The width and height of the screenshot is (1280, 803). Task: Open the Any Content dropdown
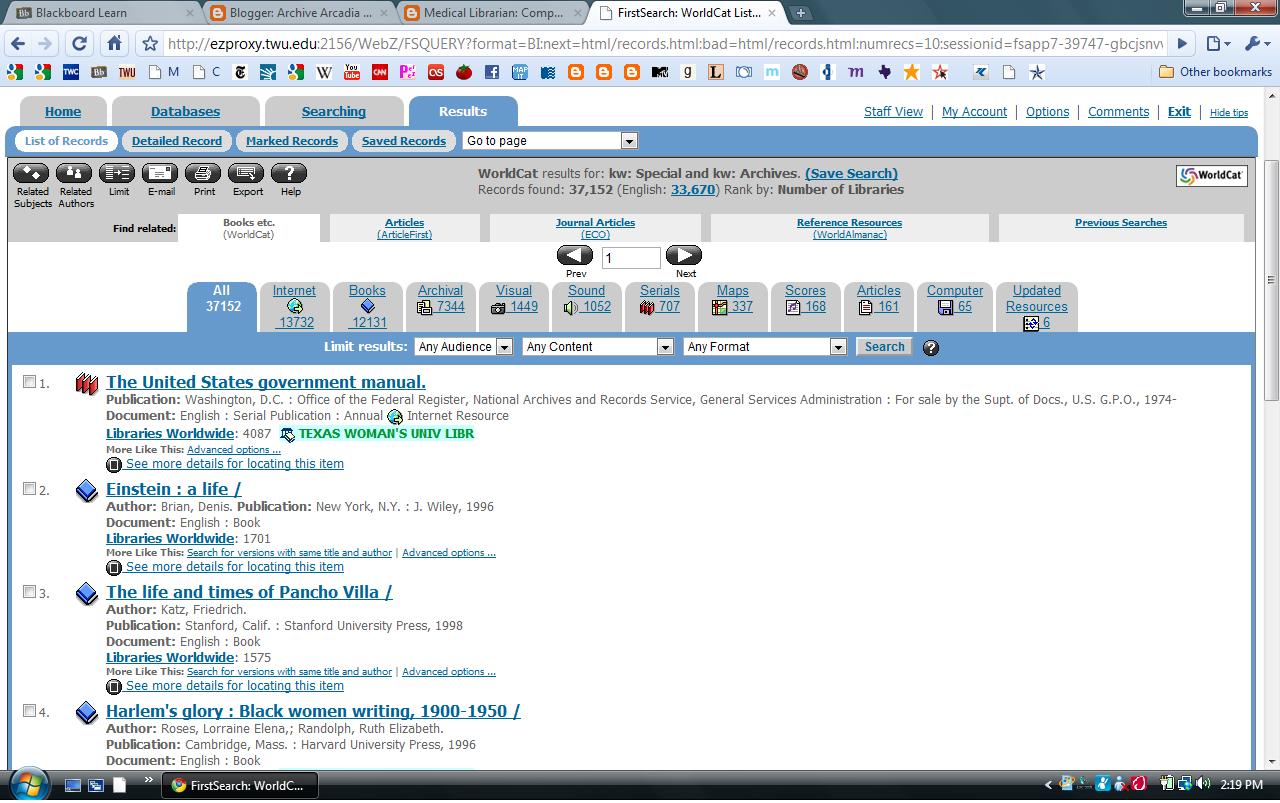coord(598,347)
